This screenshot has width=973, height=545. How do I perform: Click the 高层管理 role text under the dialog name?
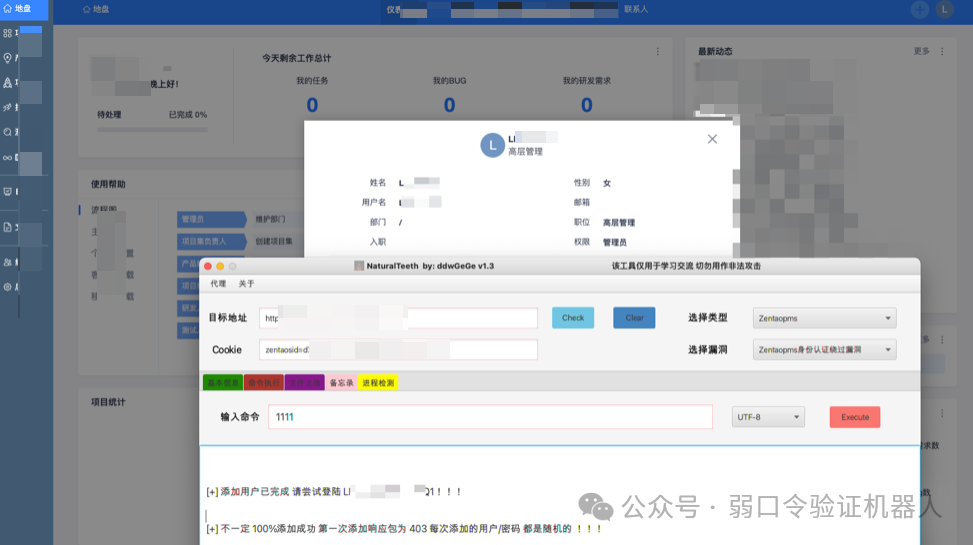[x=526, y=151]
